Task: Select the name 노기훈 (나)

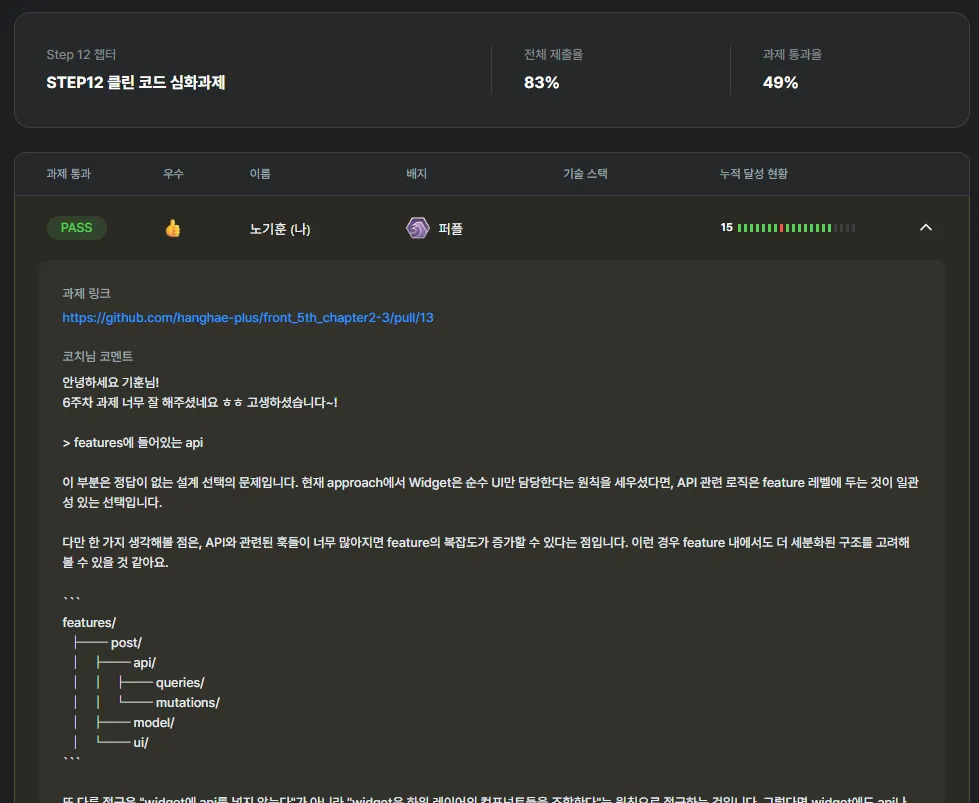Action: (x=280, y=229)
